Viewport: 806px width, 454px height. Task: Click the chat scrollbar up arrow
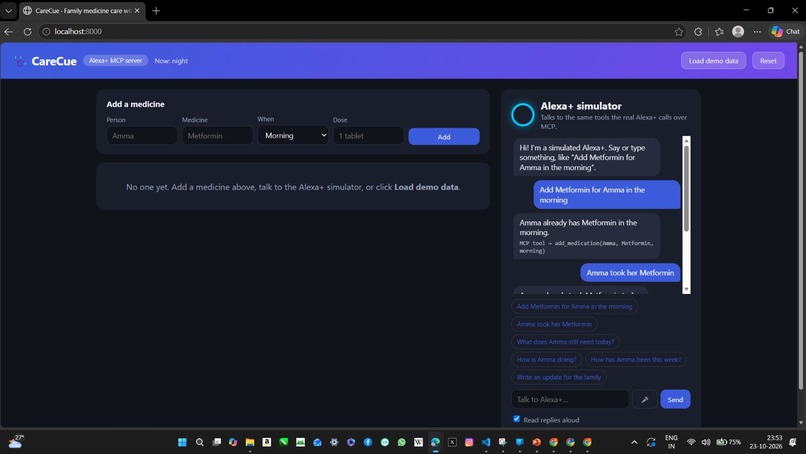point(686,140)
